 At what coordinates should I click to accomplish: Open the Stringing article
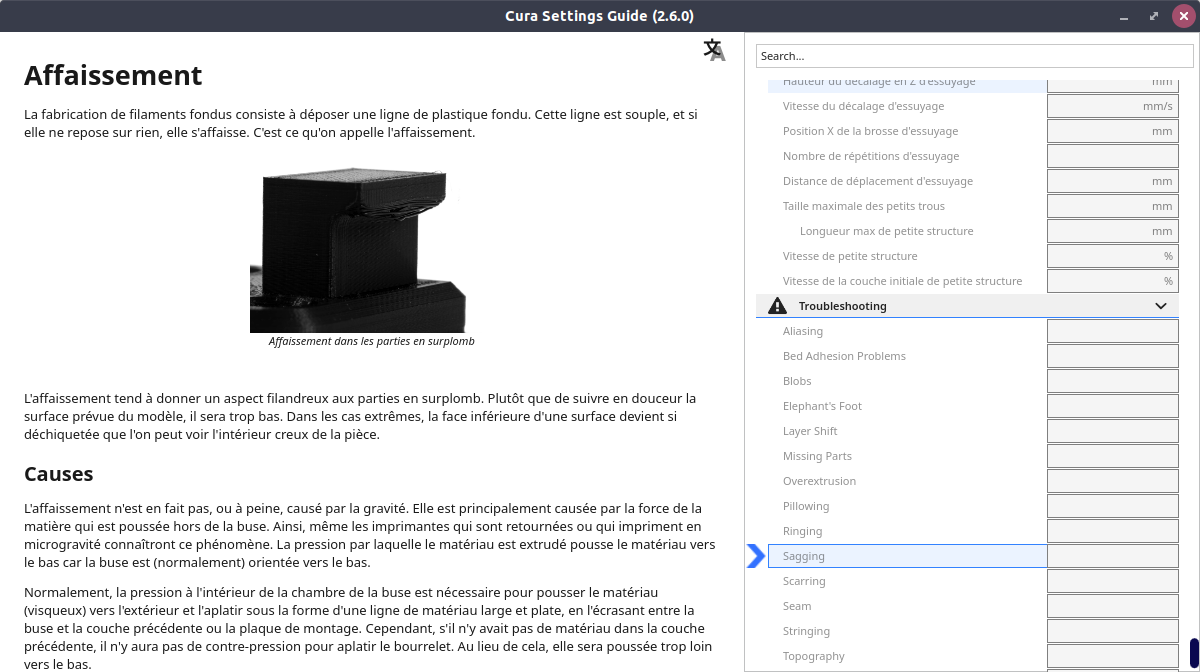(806, 631)
